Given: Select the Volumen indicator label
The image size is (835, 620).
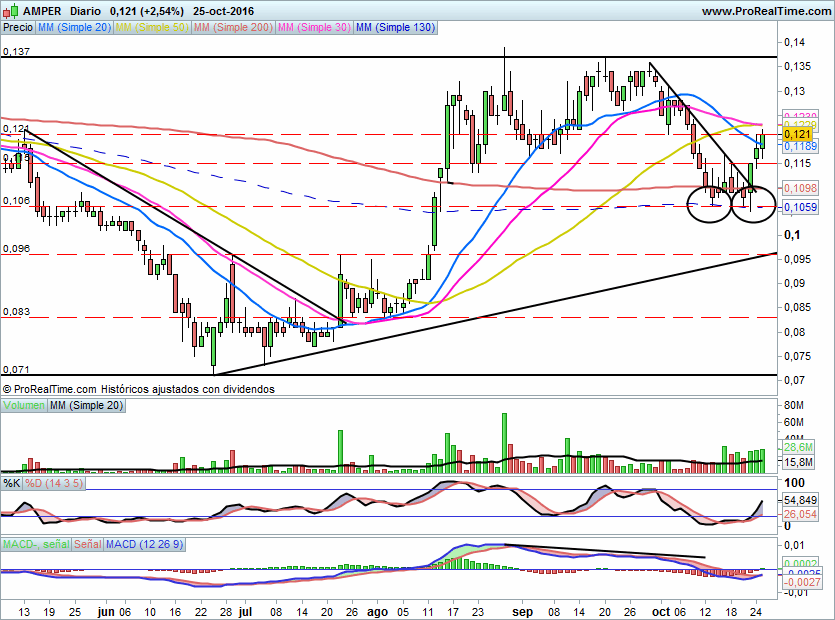Looking at the screenshot, I should [24, 405].
